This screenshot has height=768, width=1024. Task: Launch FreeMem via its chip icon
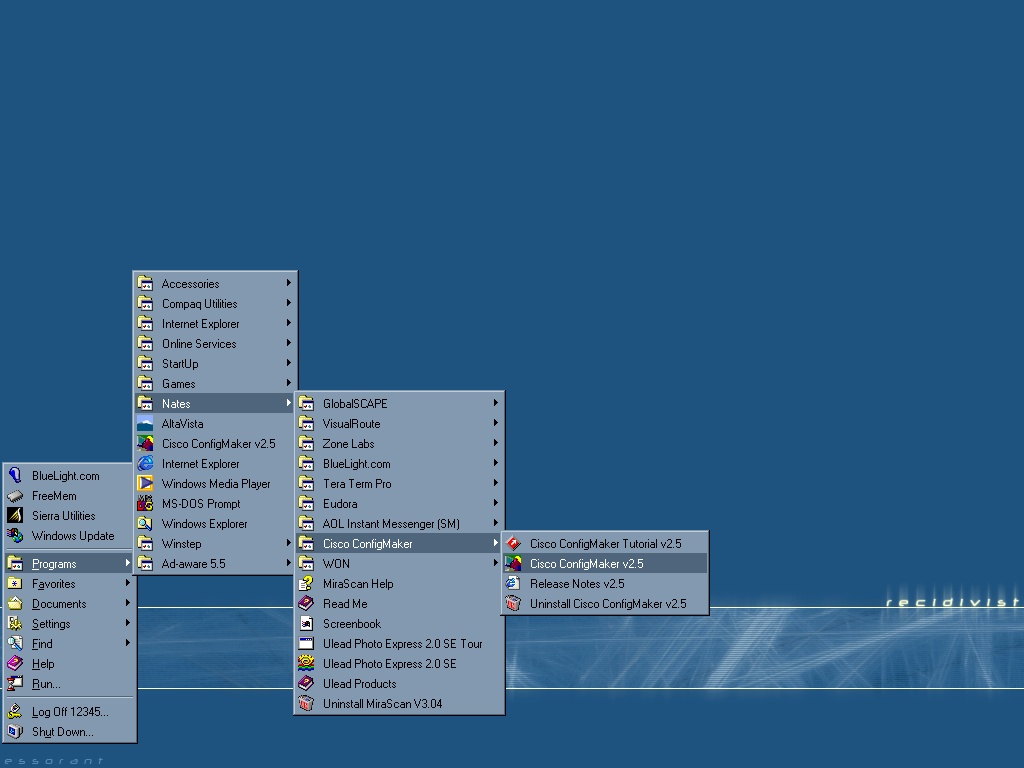[15, 496]
